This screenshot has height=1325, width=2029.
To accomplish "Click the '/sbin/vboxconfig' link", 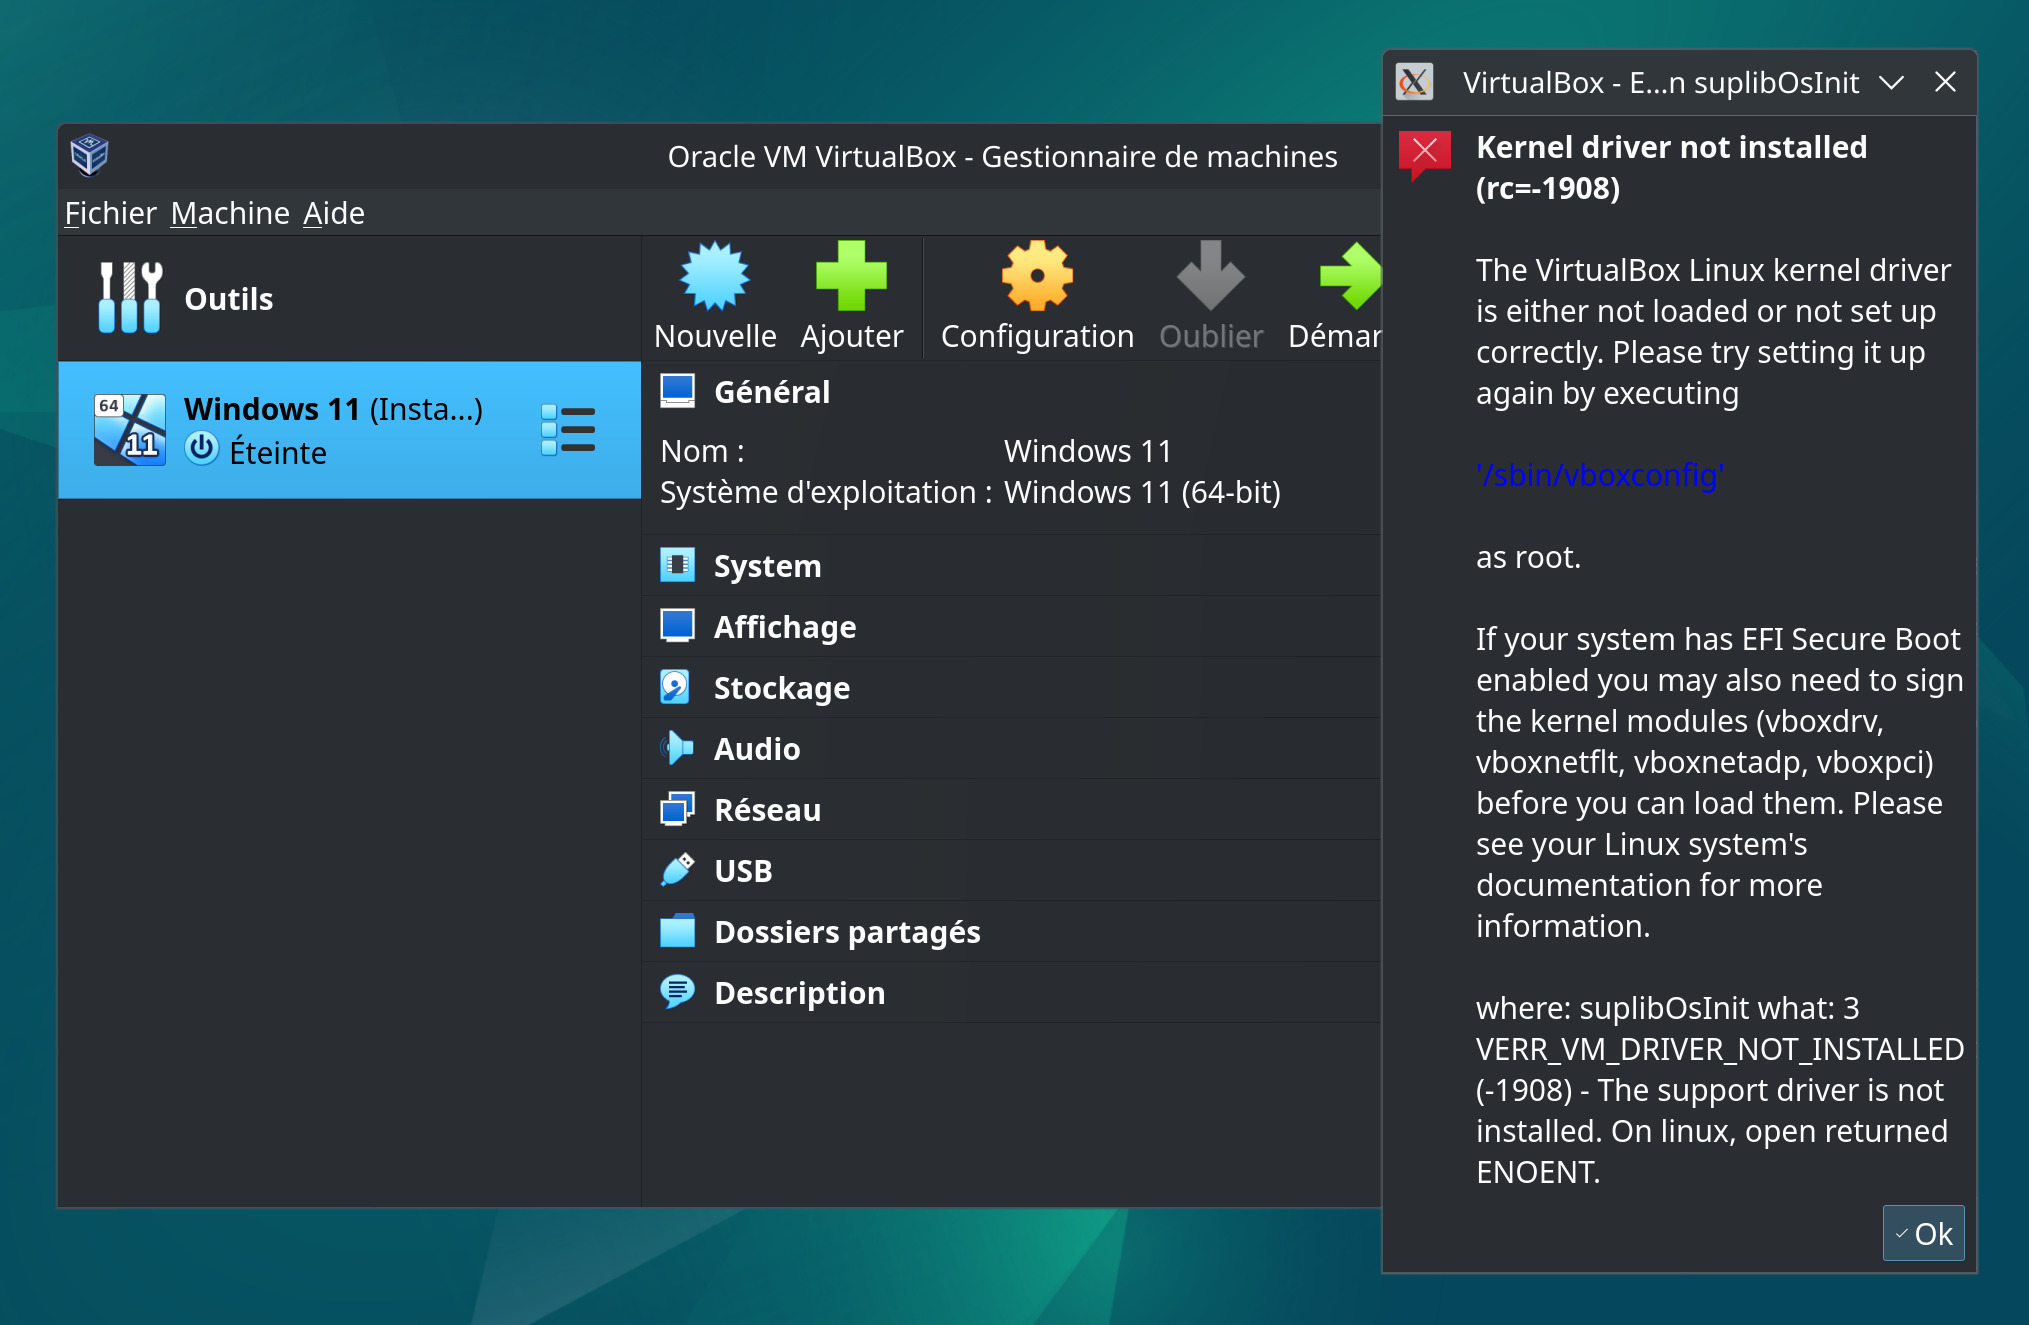I will pyautogui.click(x=1600, y=475).
